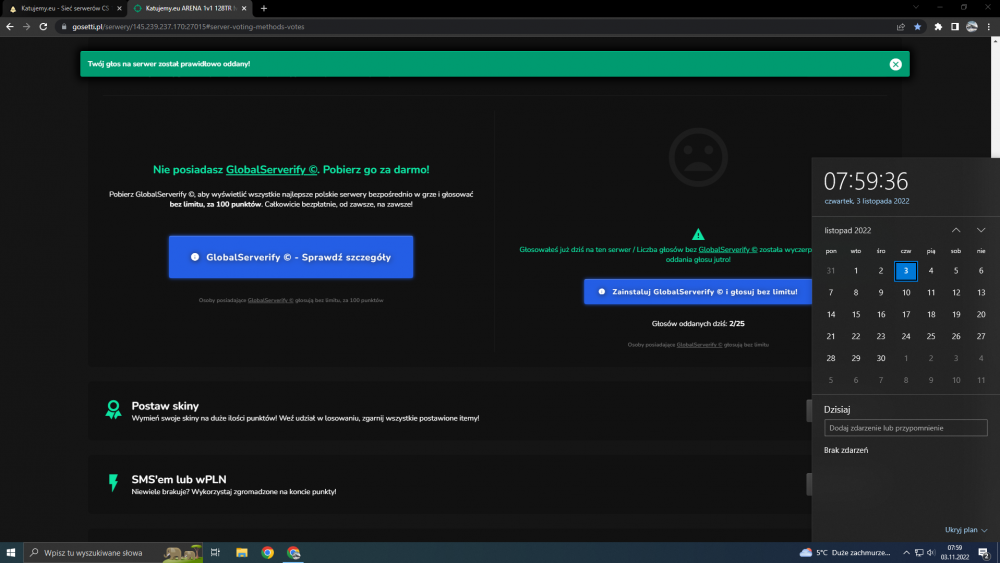Open the browser profile avatar

tap(971, 27)
